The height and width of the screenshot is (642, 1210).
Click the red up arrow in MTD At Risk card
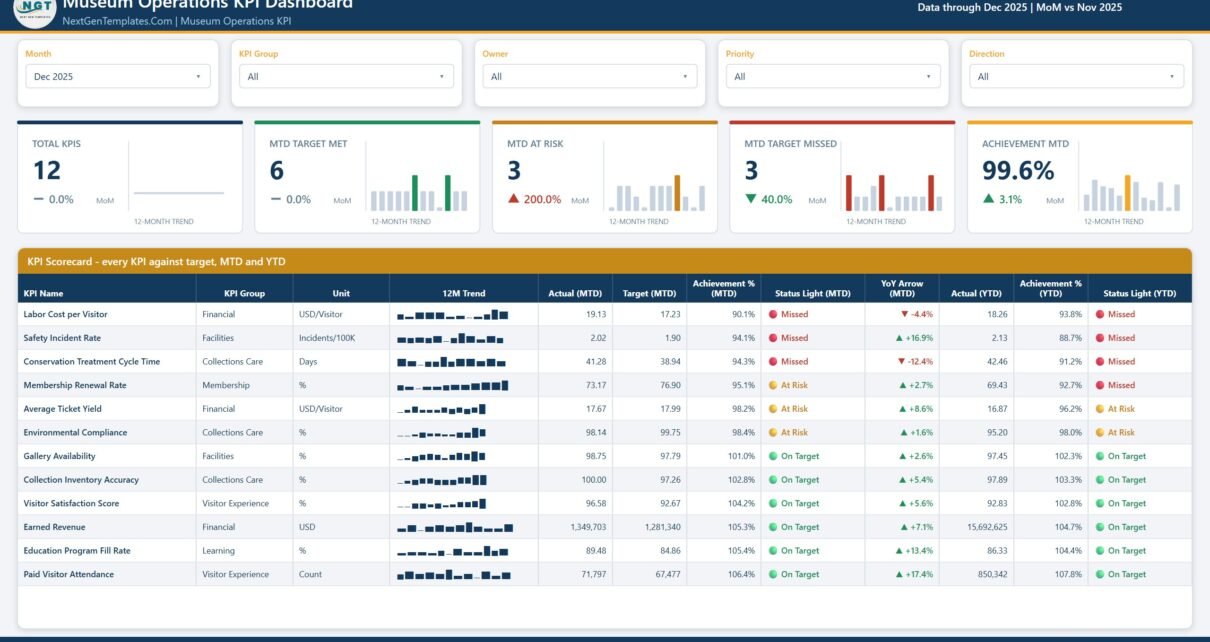pyautogui.click(x=514, y=199)
